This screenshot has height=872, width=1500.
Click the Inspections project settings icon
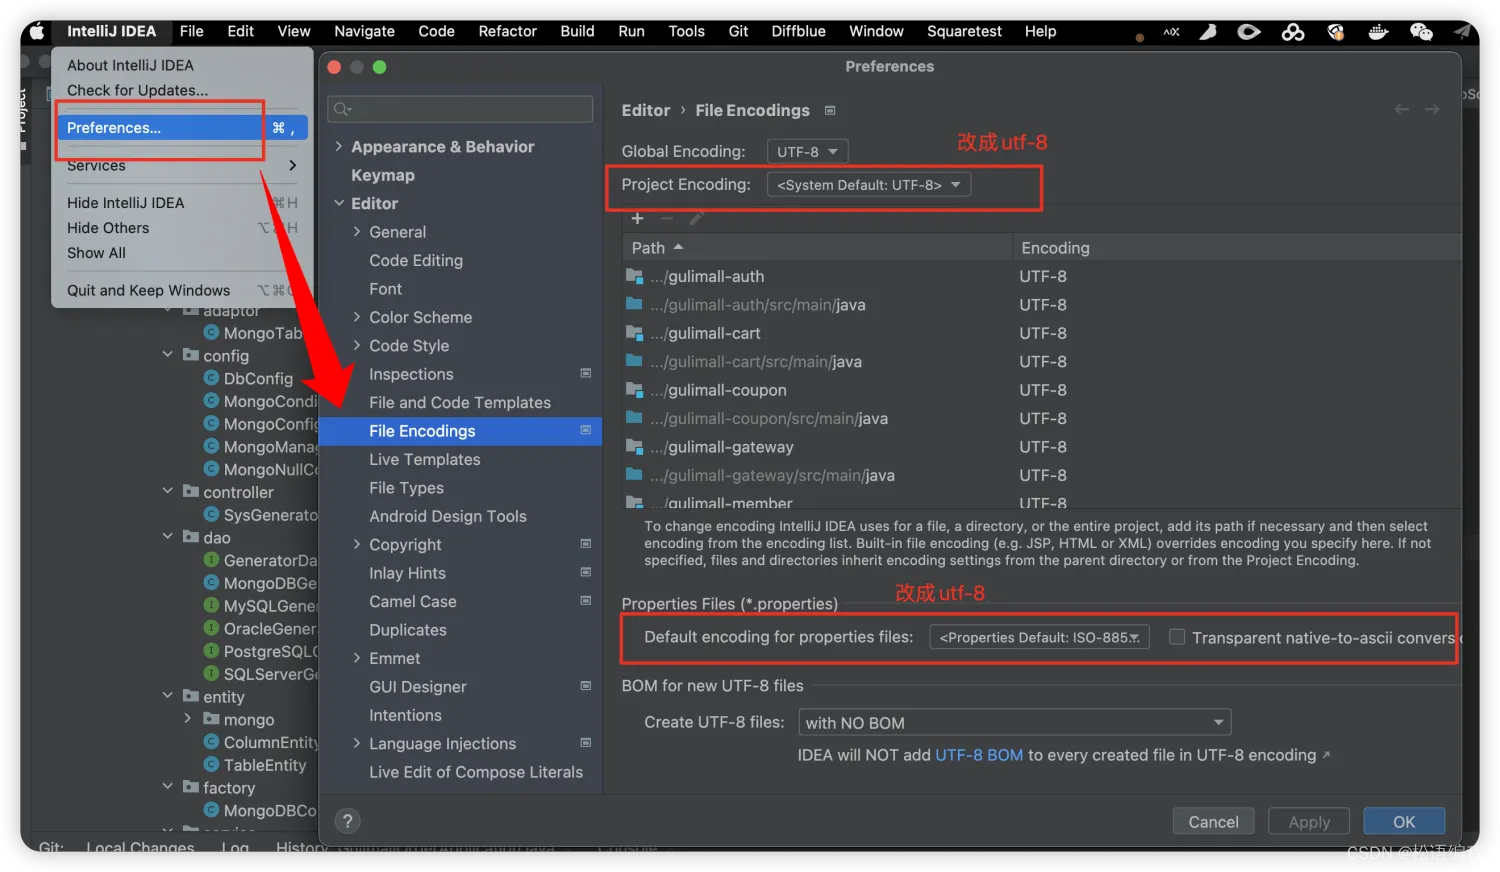click(x=586, y=373)
